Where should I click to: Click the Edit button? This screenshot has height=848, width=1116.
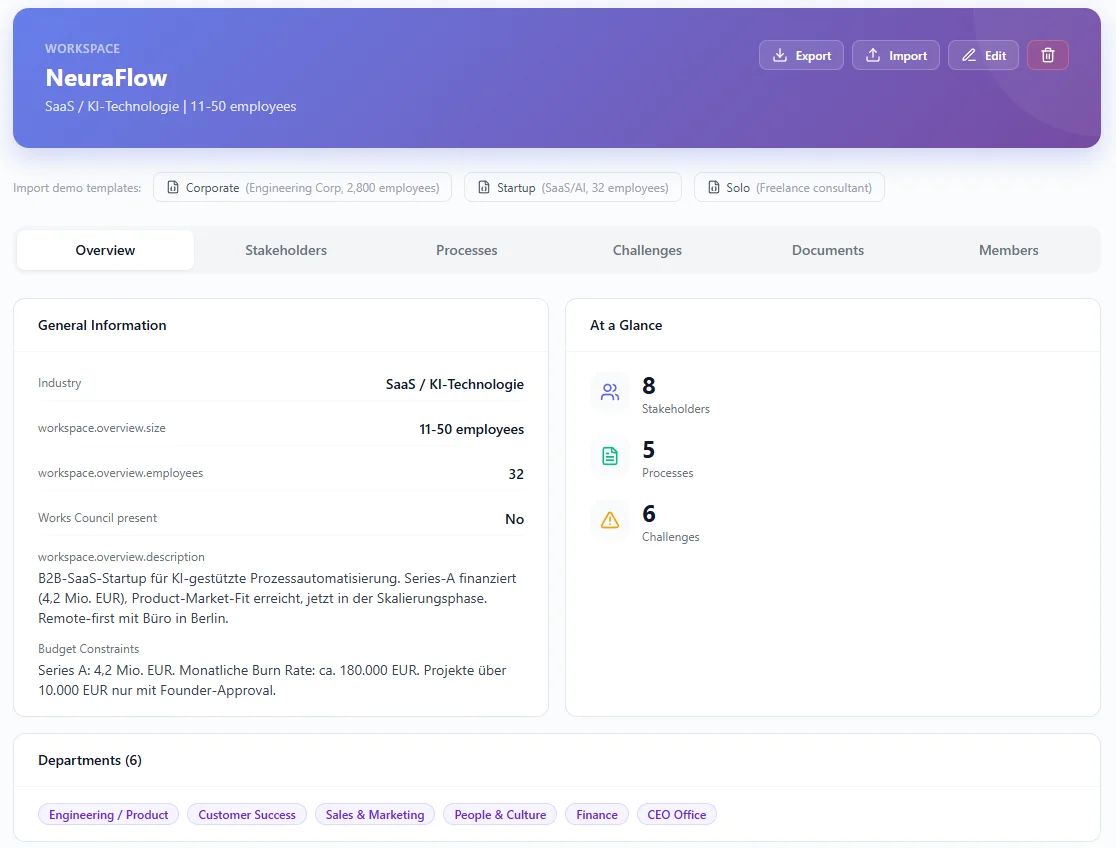click(983, 55)
